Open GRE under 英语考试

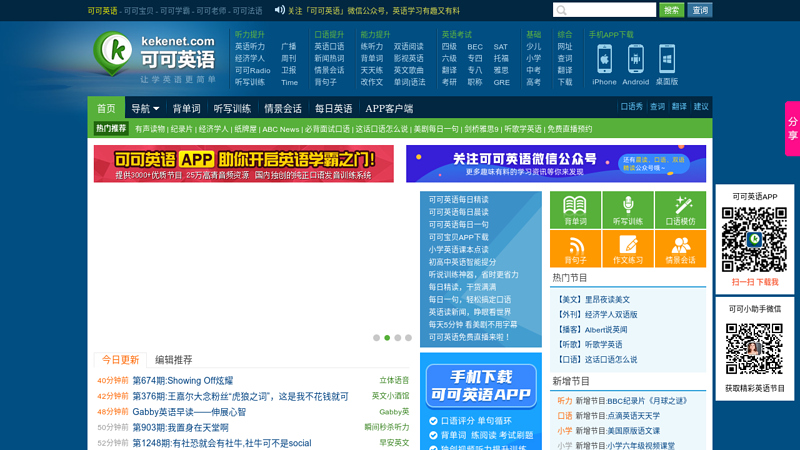[x=502, y=82]
